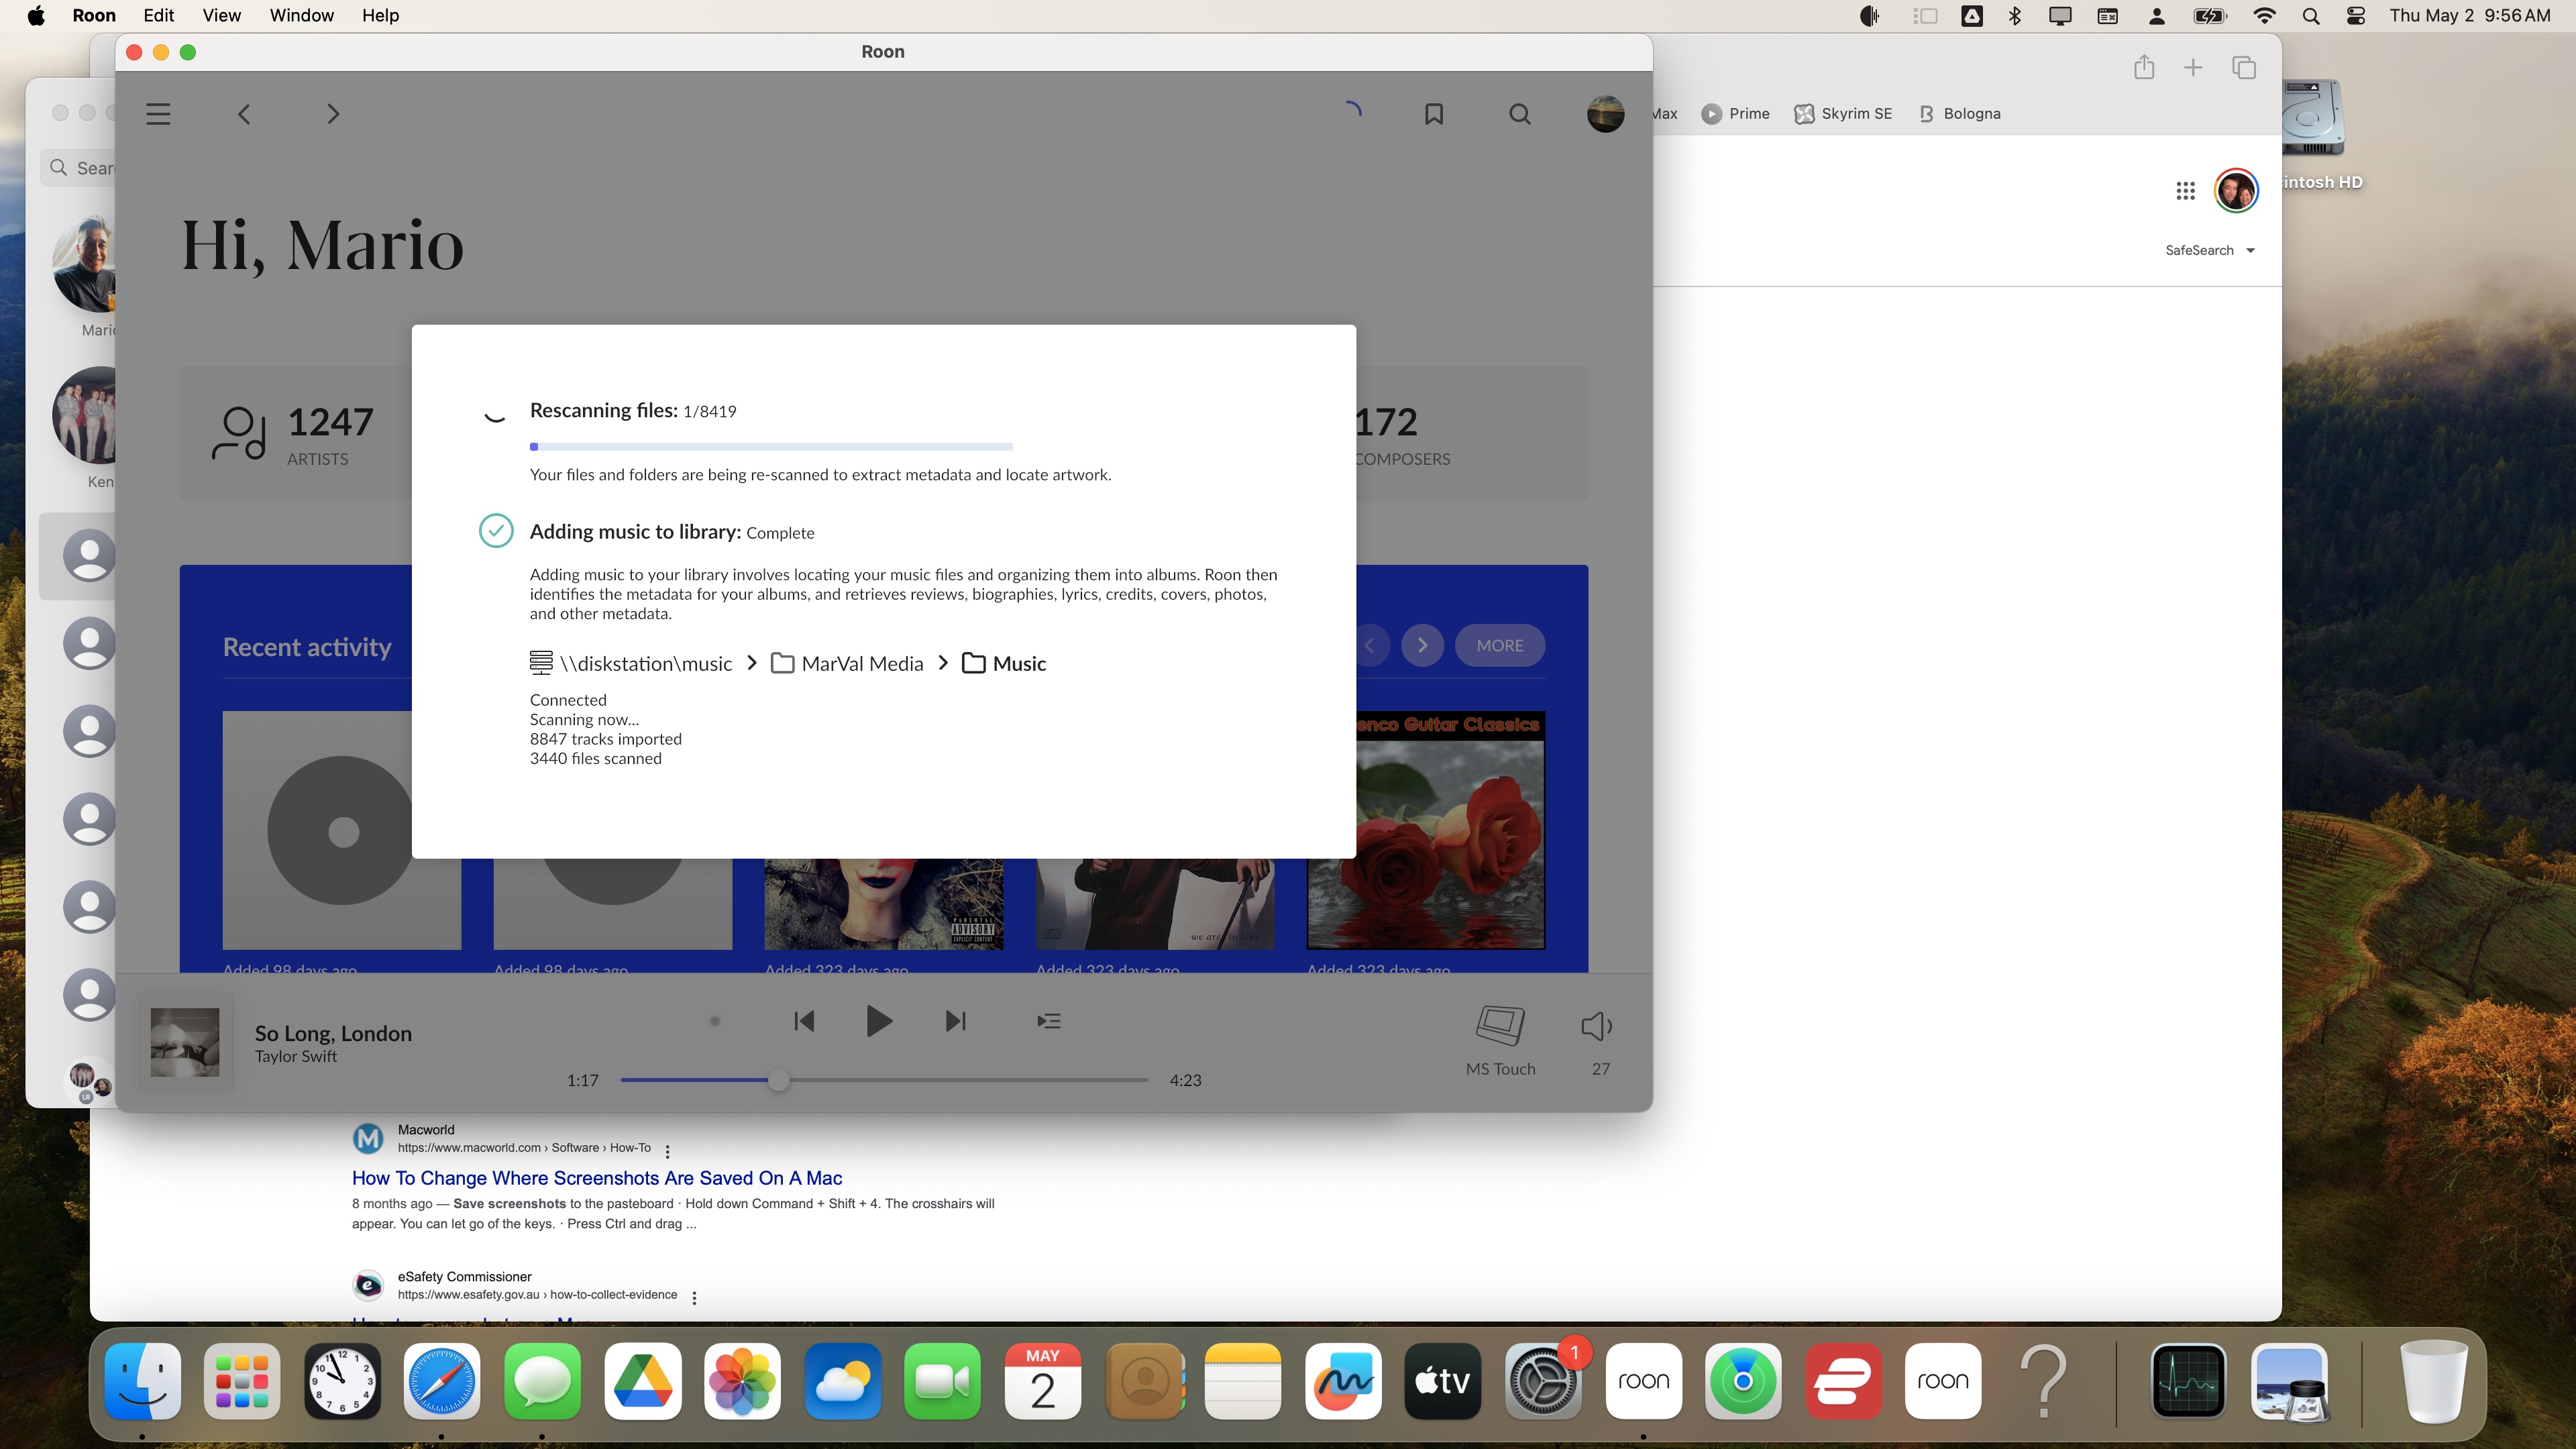Image resolution: width=2576 pixels, height=1449 pixels.
Task: Click the \\diskstation\music path segment
Action: [x=631, y=663]
